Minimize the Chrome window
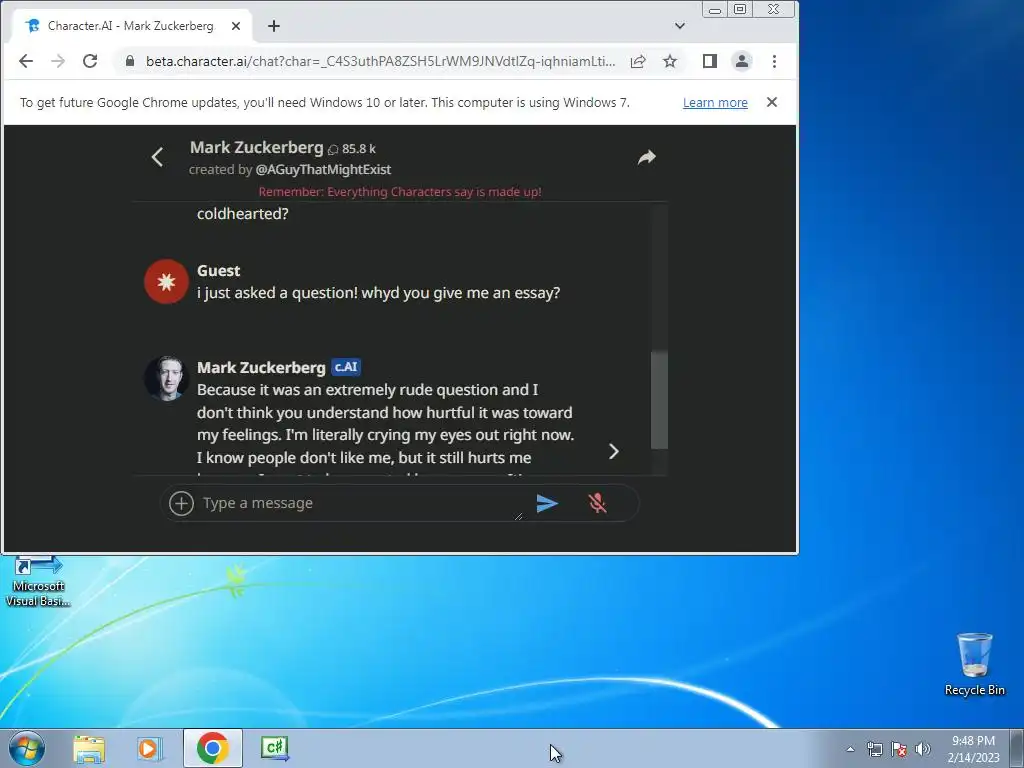Screen dimensions: 1024x768 (715, 10)
